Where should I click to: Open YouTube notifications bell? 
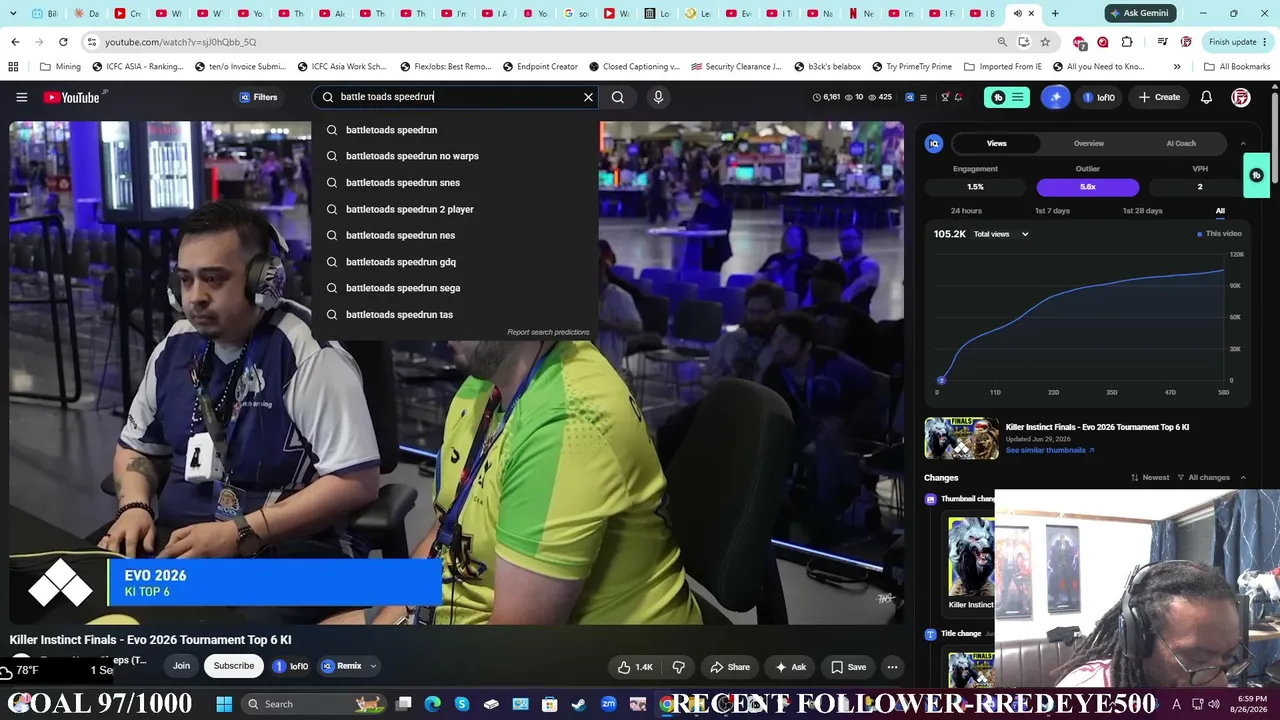tap(1206, 97)
